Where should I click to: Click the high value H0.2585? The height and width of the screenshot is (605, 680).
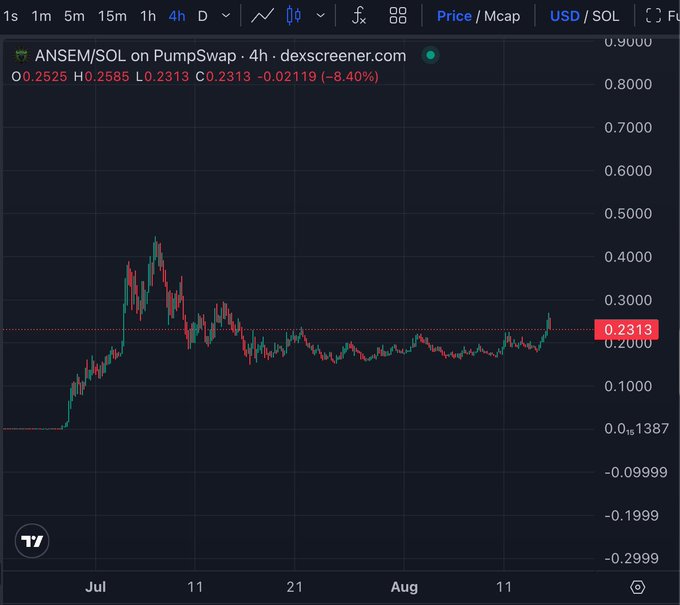[x=101, y=77]
